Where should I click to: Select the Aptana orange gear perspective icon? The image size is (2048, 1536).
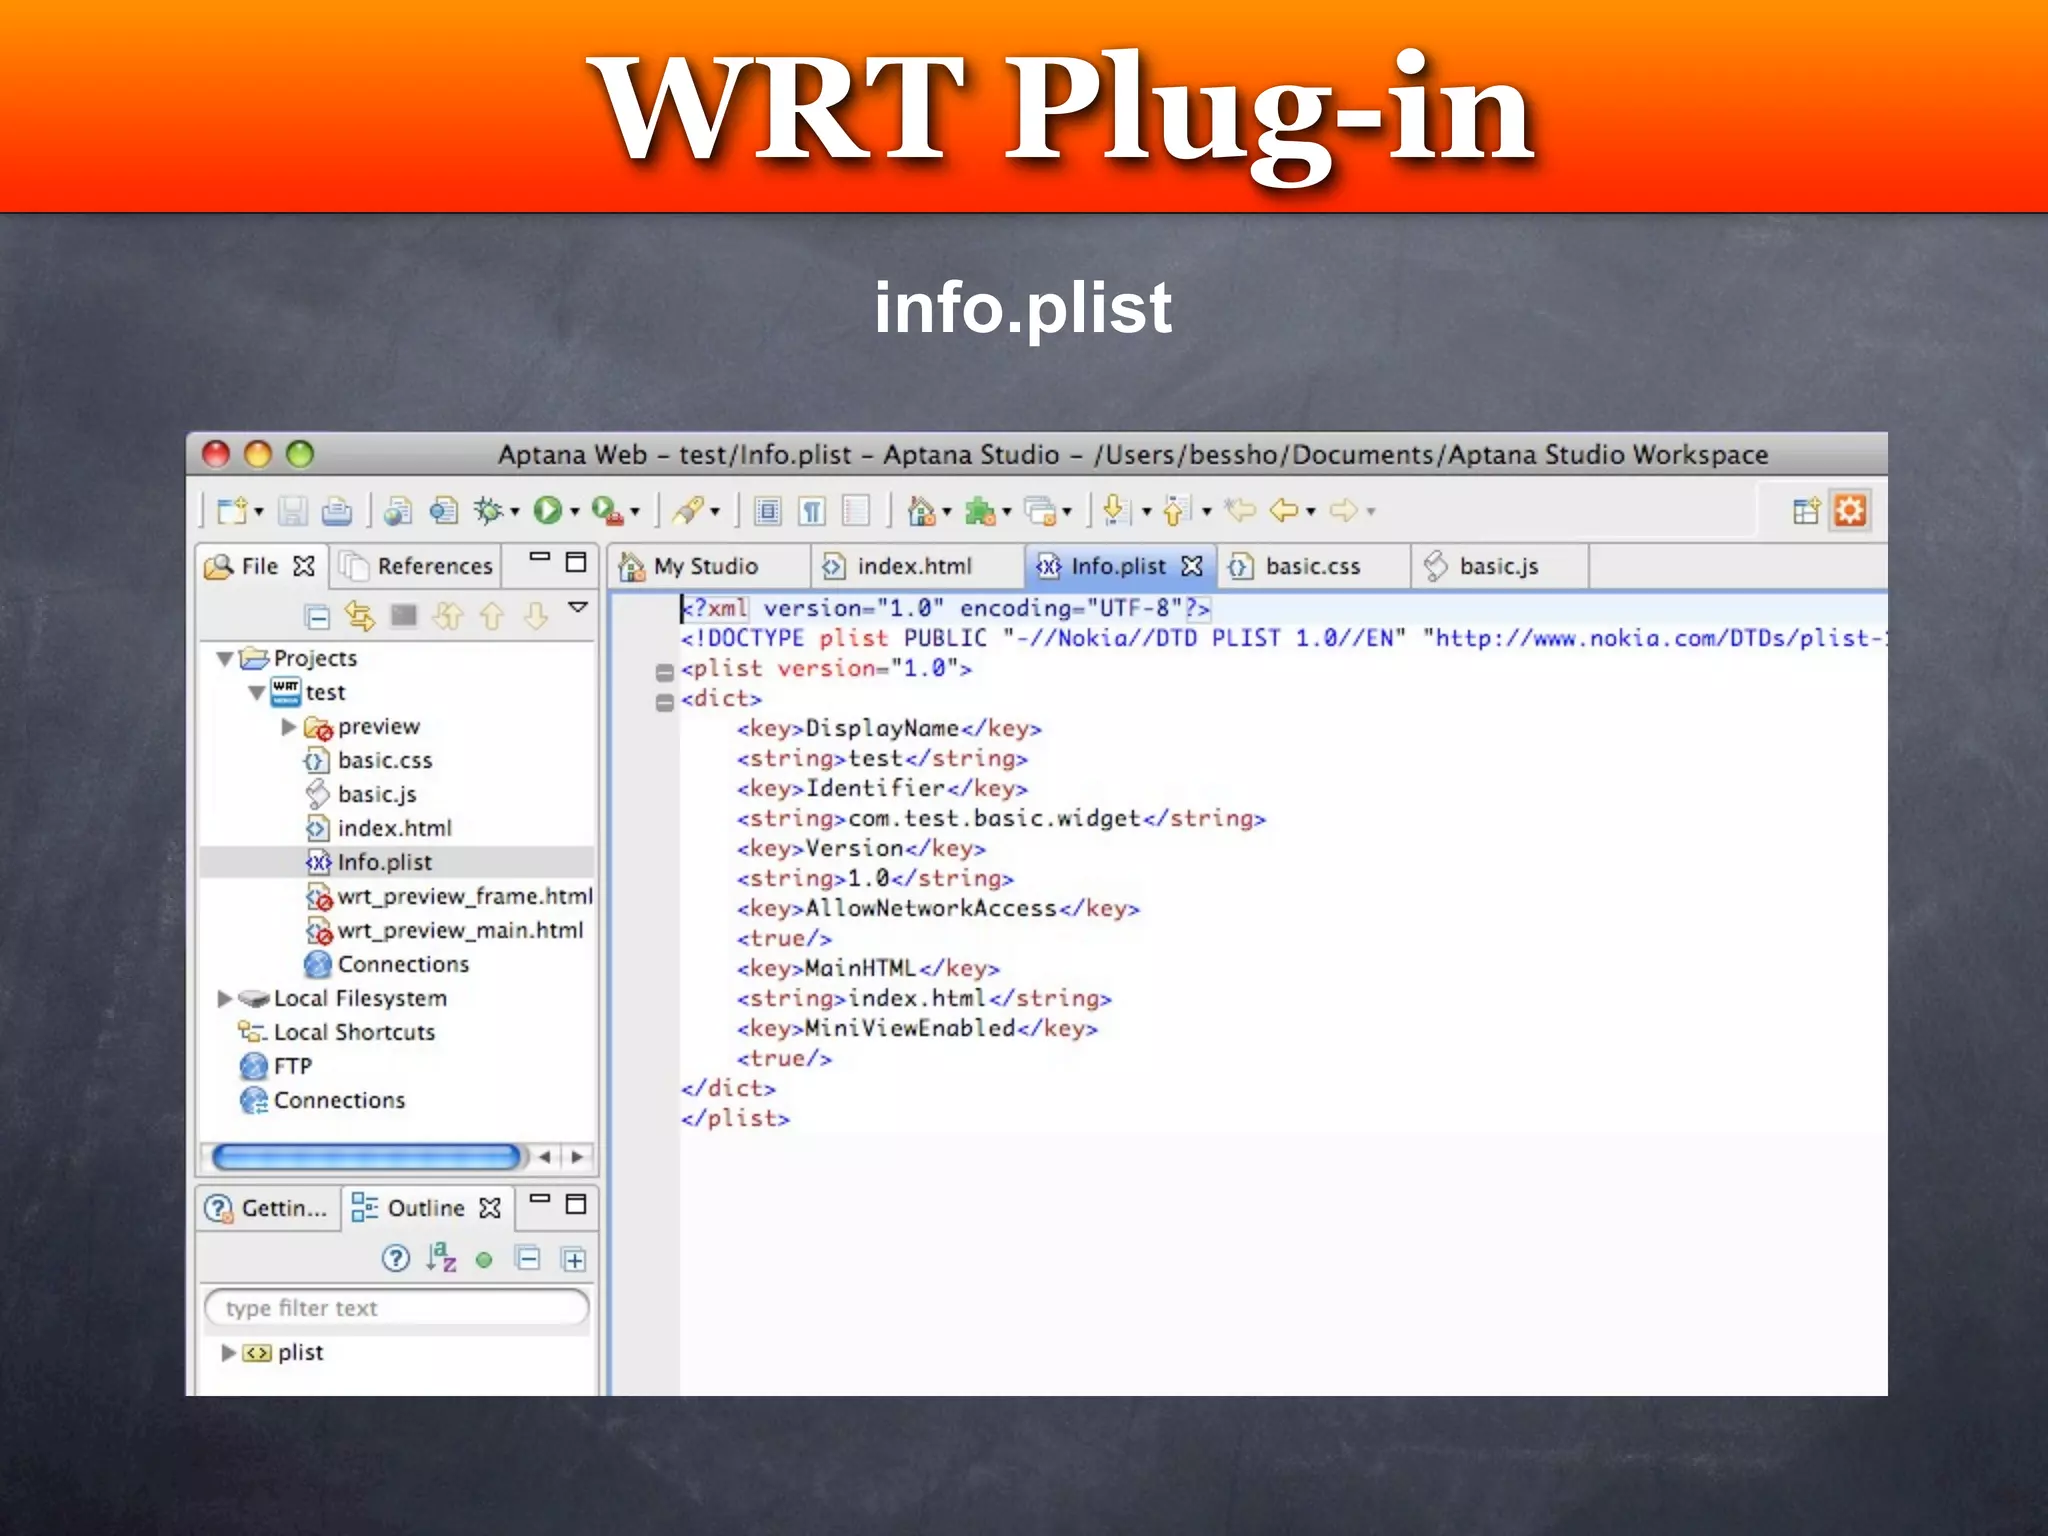coord(1850,511)
